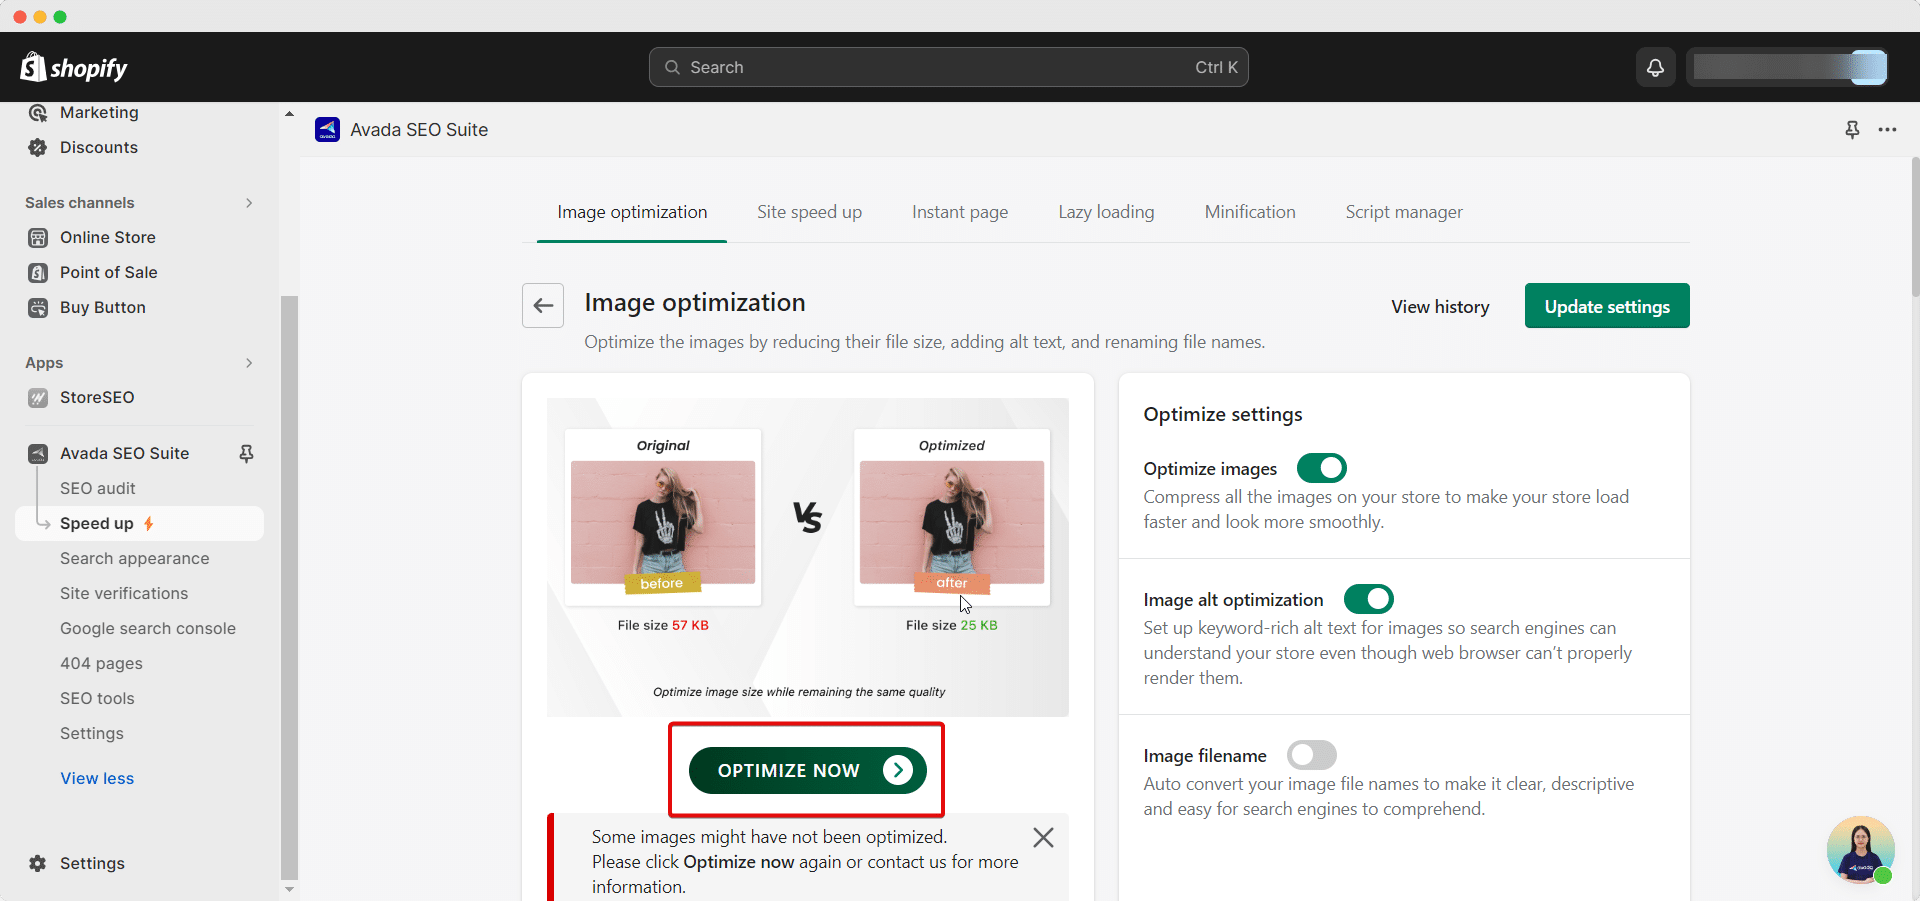
Task: Open 404 pages in sidebar
Action: click(x=101, y=664)
